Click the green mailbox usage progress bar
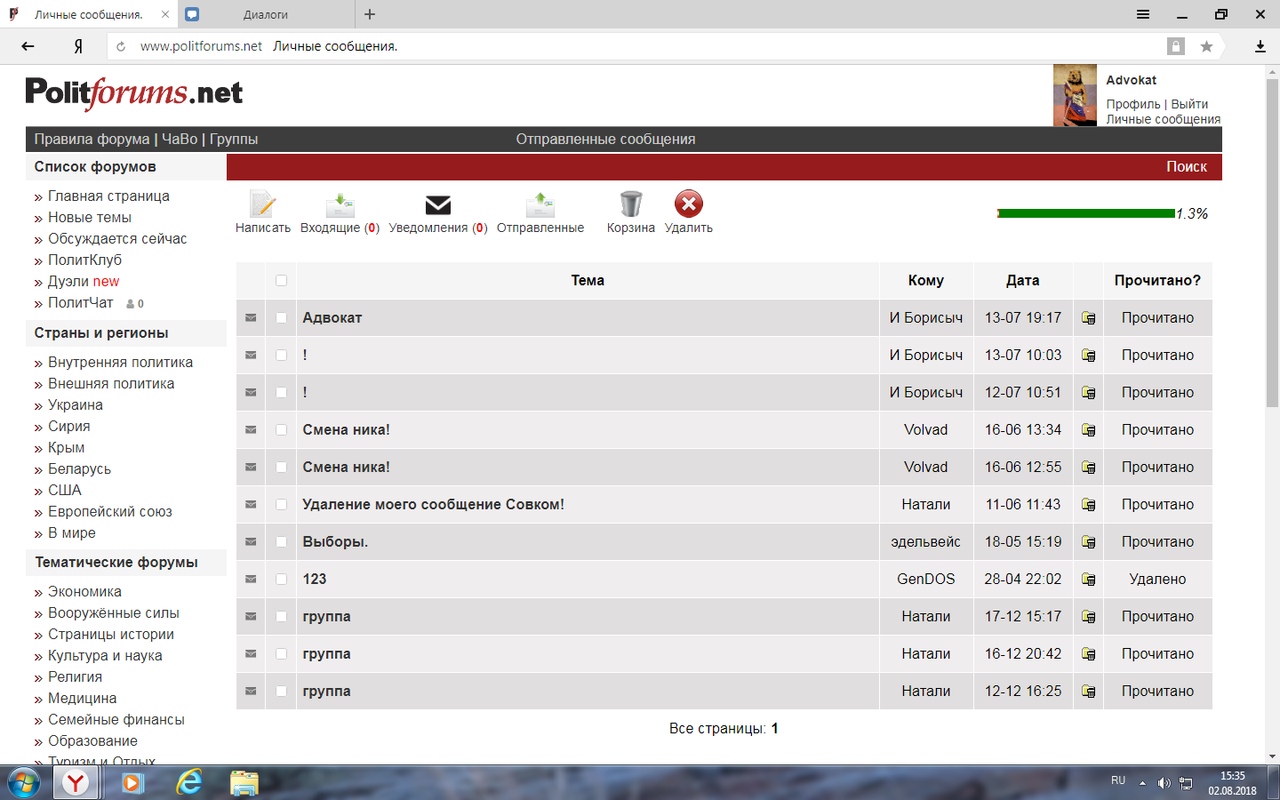The height and width of the screenshot is (800, 1280). coord(1085,213)
